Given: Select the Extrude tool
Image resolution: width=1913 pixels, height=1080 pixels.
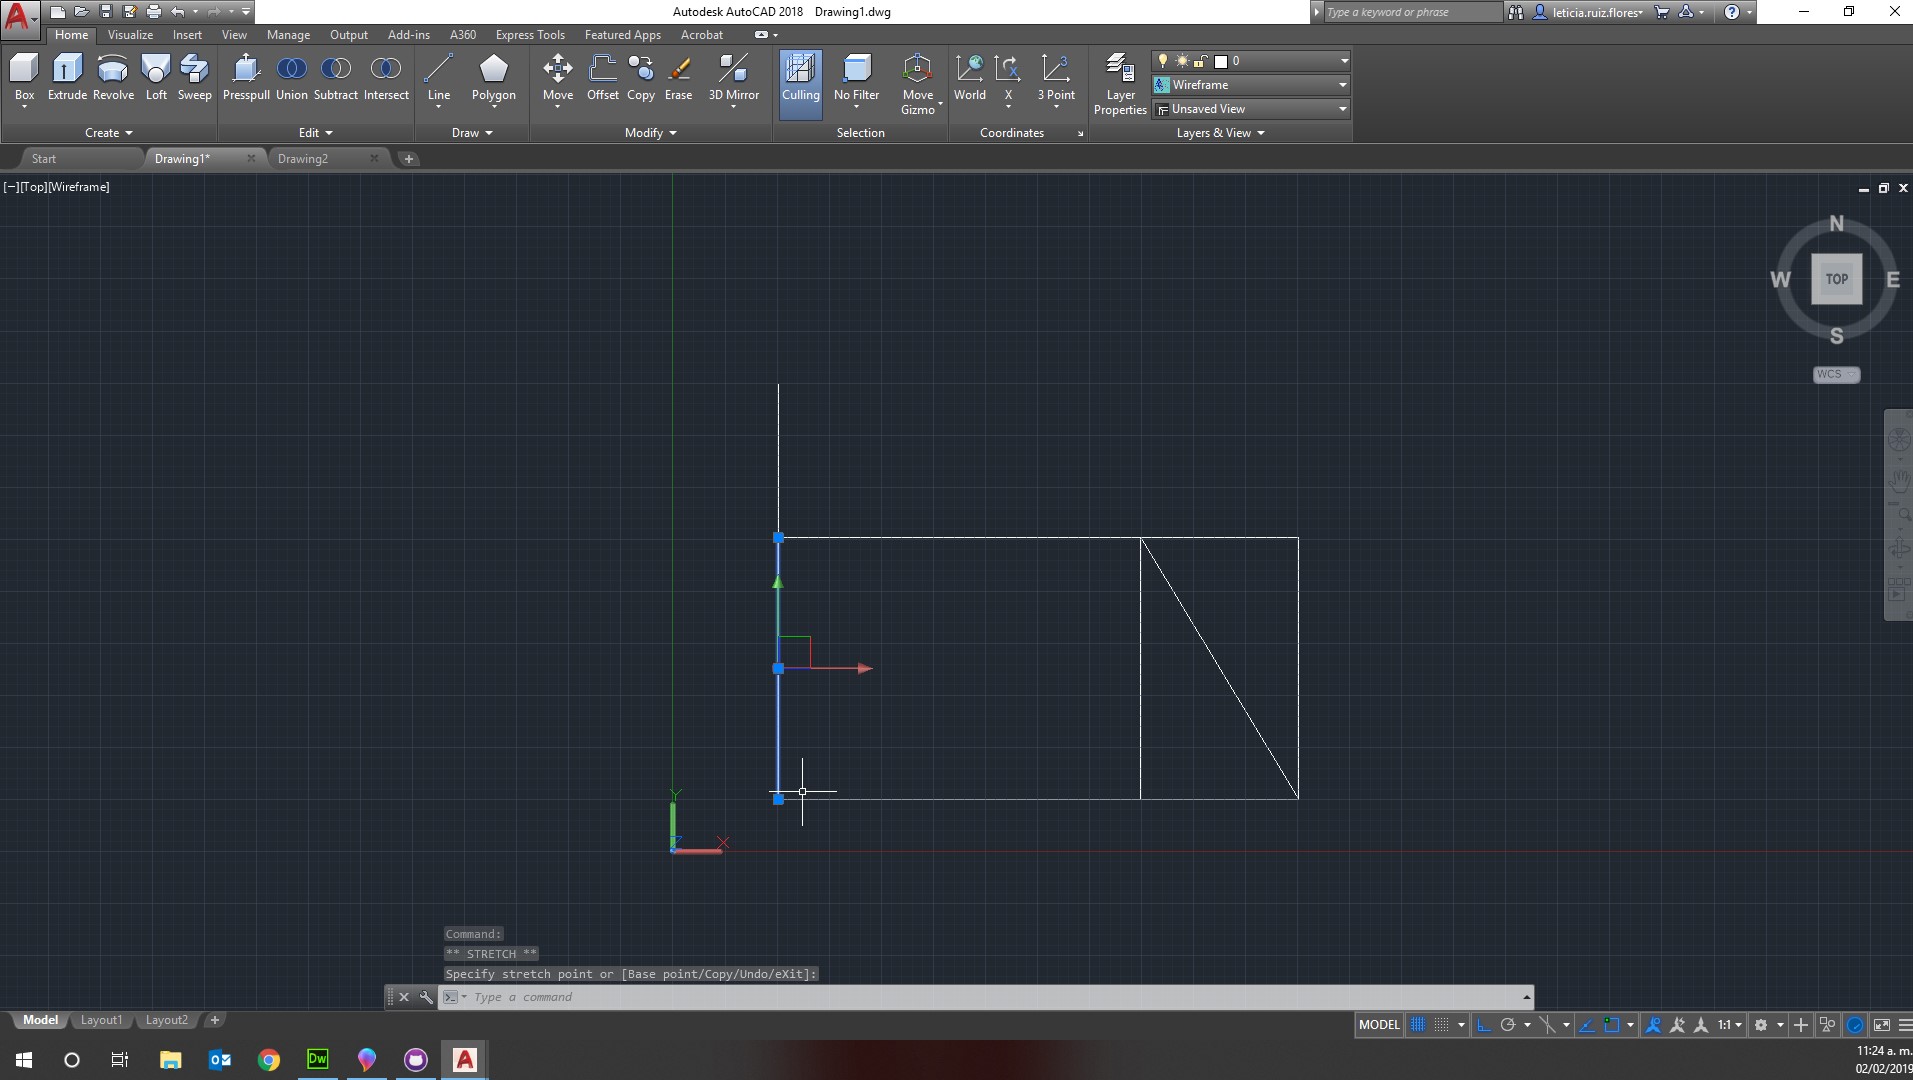Looking at the screenshot, I should (67, 78).
